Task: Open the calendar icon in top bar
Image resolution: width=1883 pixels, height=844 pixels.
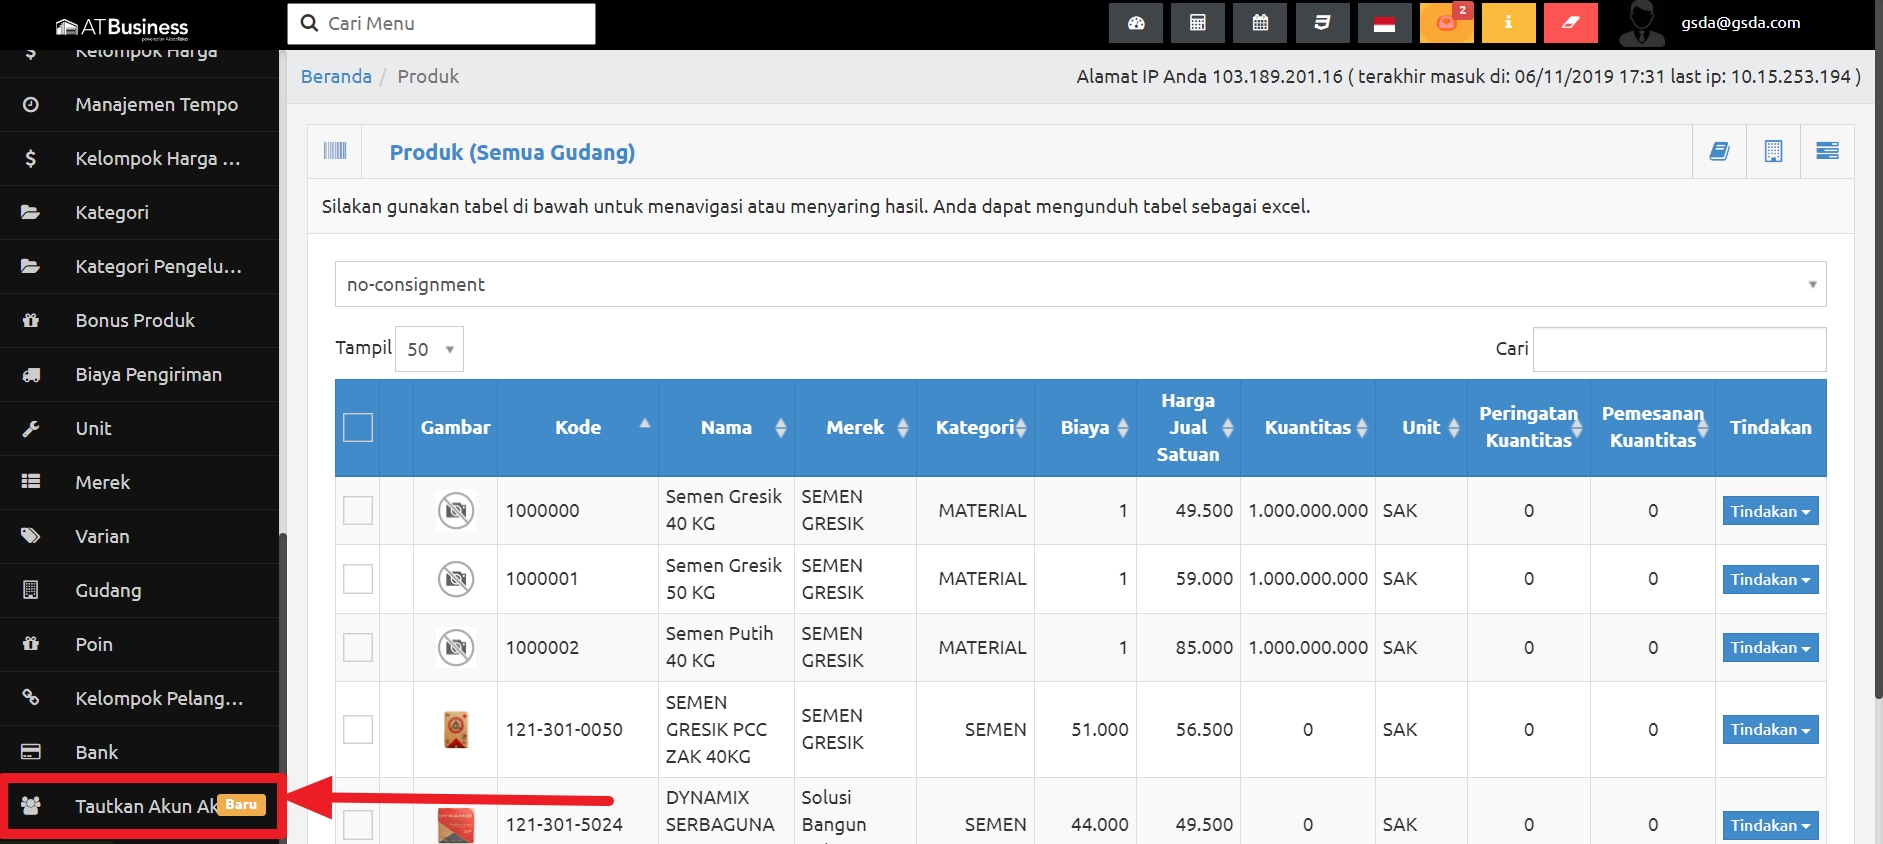Action: coord(1260,23)
